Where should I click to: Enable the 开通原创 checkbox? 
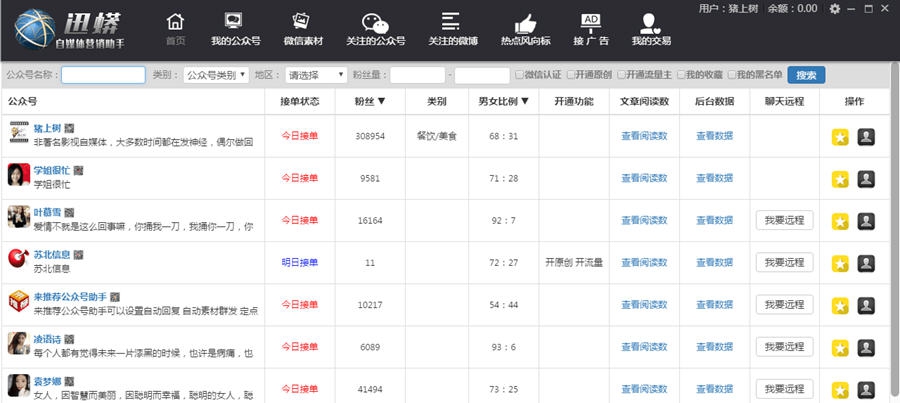coord(571,75)
